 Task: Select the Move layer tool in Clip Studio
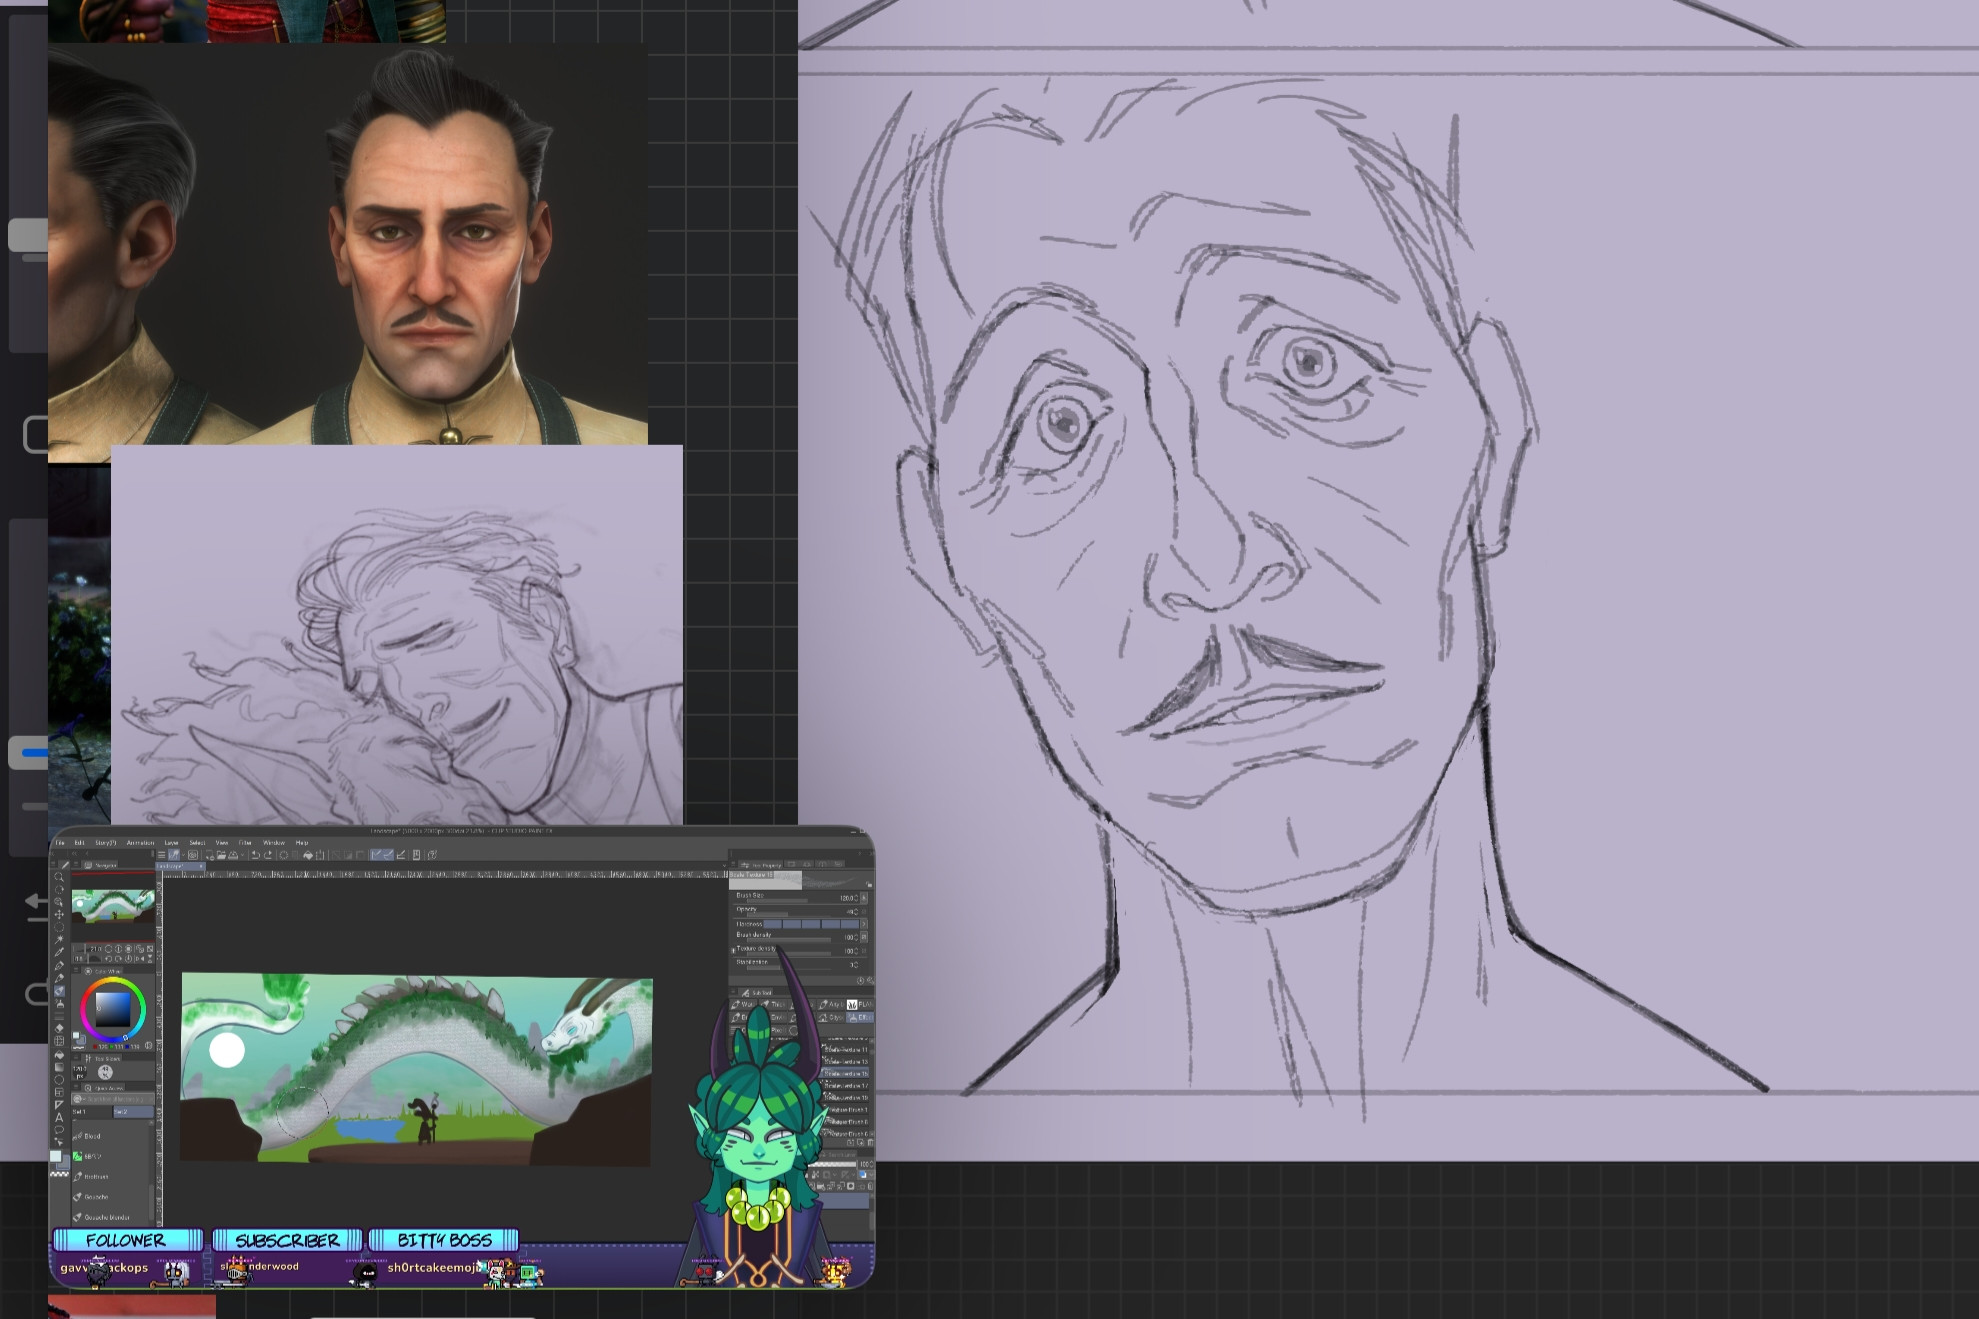[x=59, y=914]
